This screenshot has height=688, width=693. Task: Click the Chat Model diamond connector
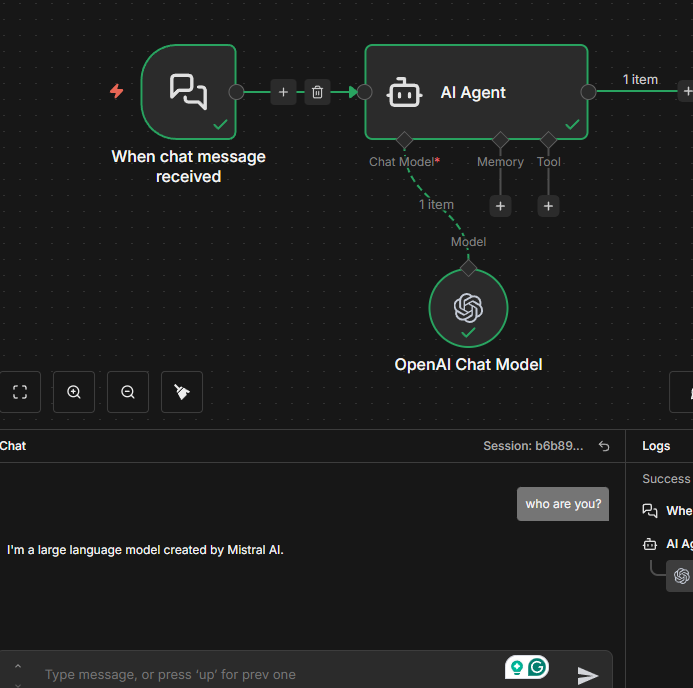point(404,140)
